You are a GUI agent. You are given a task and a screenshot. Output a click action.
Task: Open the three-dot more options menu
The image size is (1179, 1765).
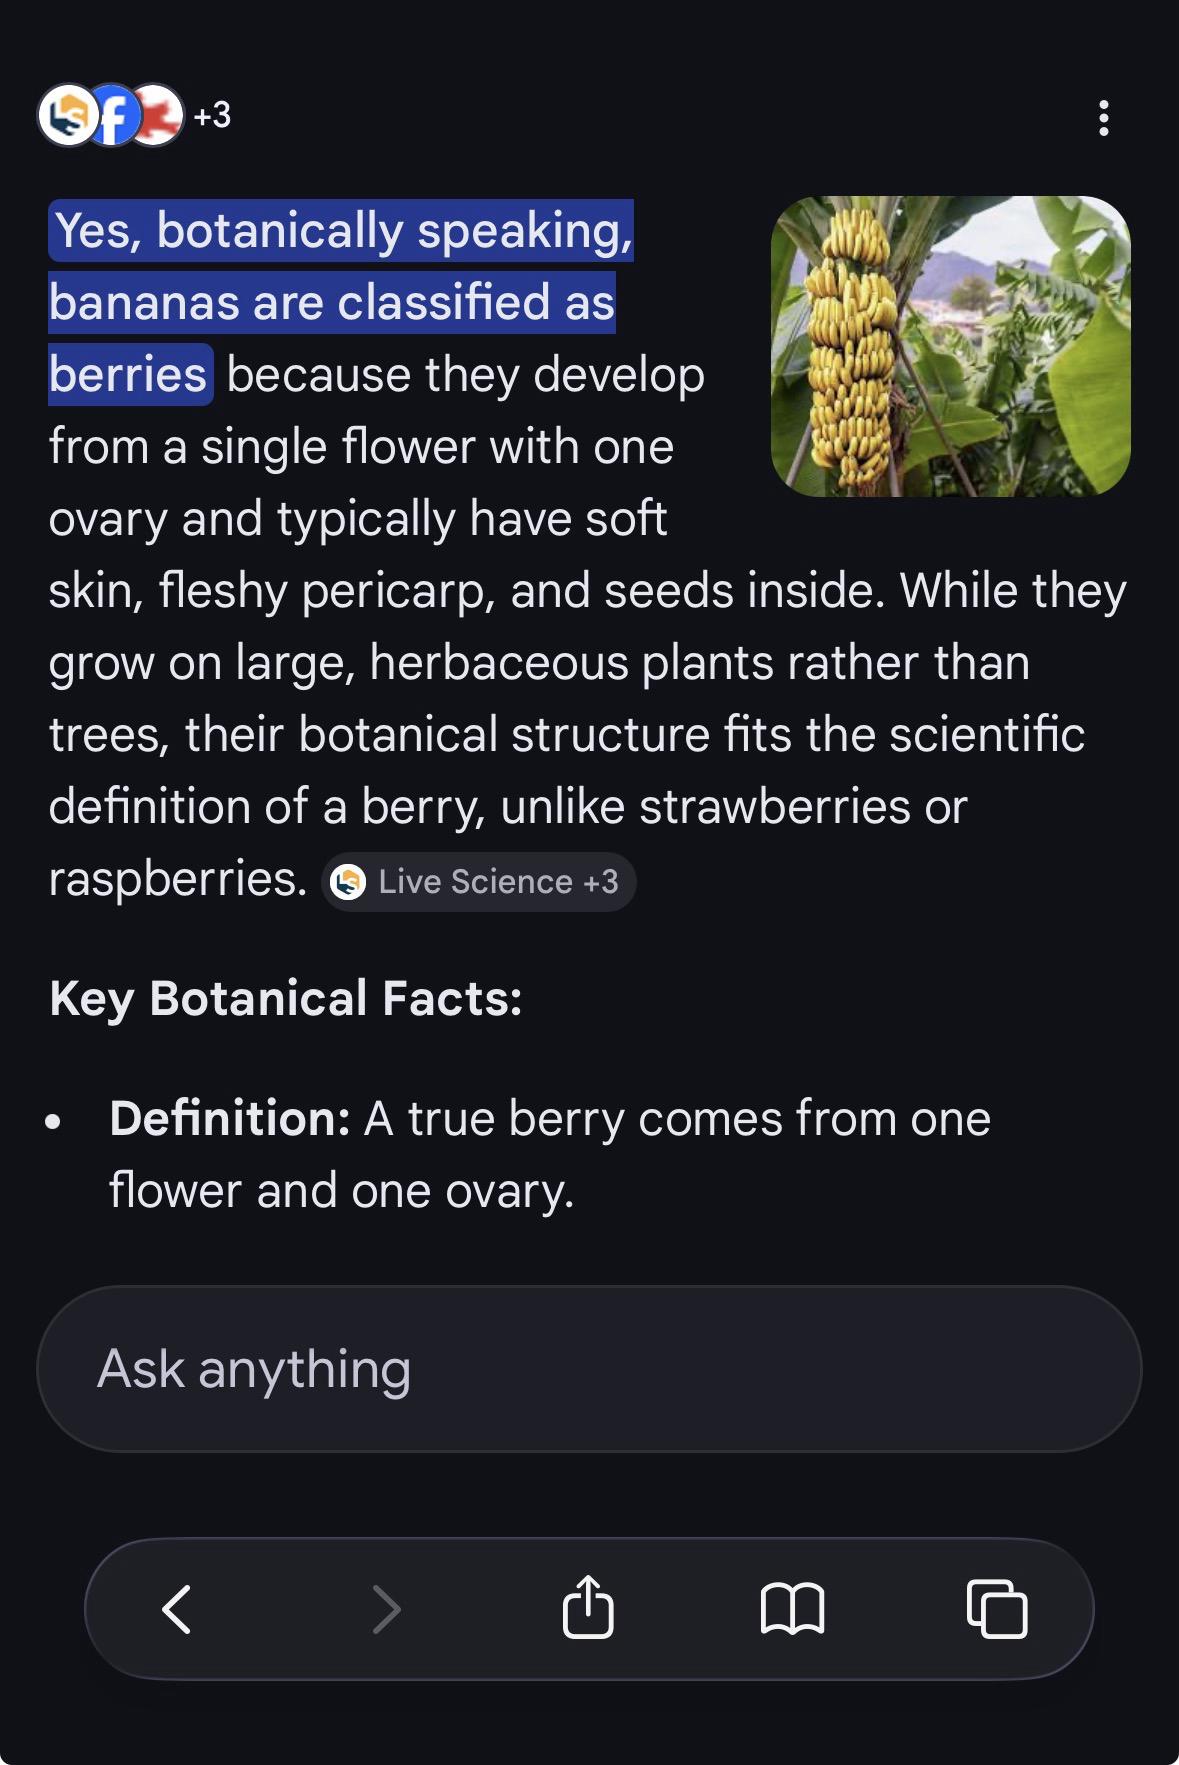click(x=1103, y=118)
